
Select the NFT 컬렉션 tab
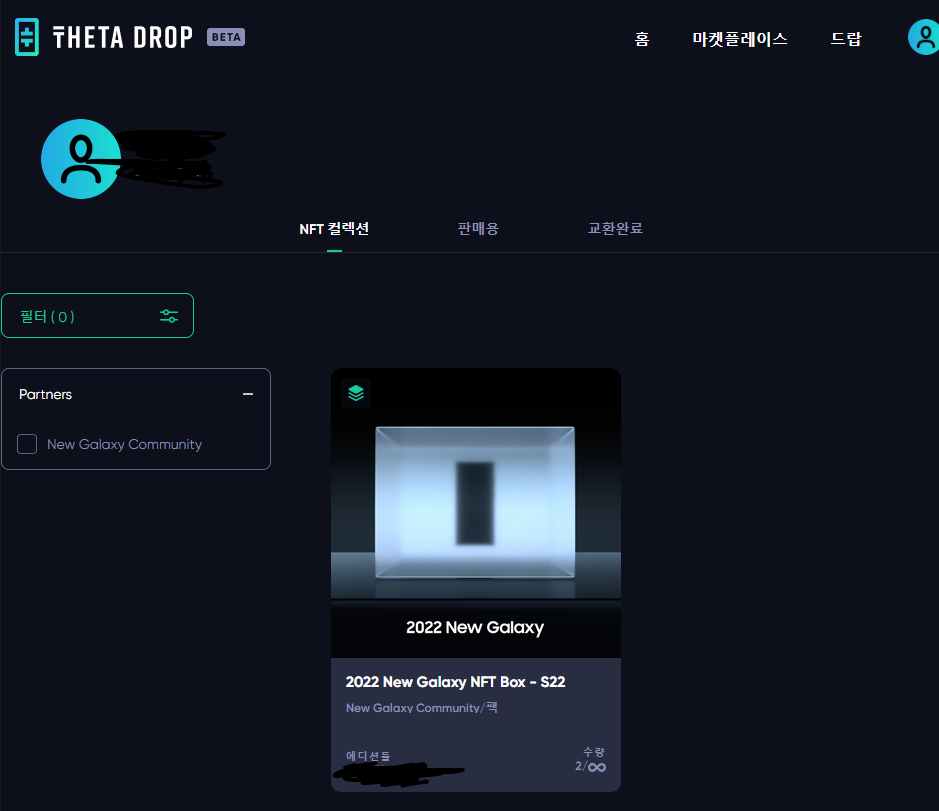[334, 229]
